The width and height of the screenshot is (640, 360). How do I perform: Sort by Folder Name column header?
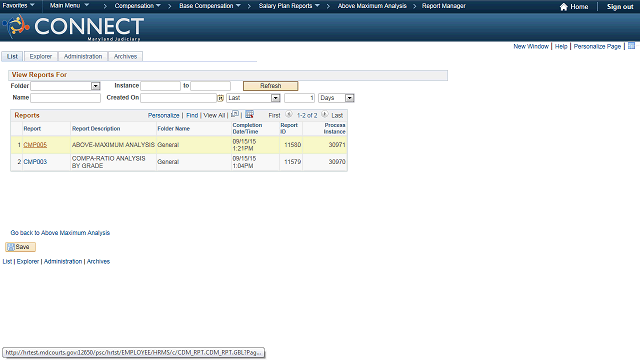coord(173,129)
